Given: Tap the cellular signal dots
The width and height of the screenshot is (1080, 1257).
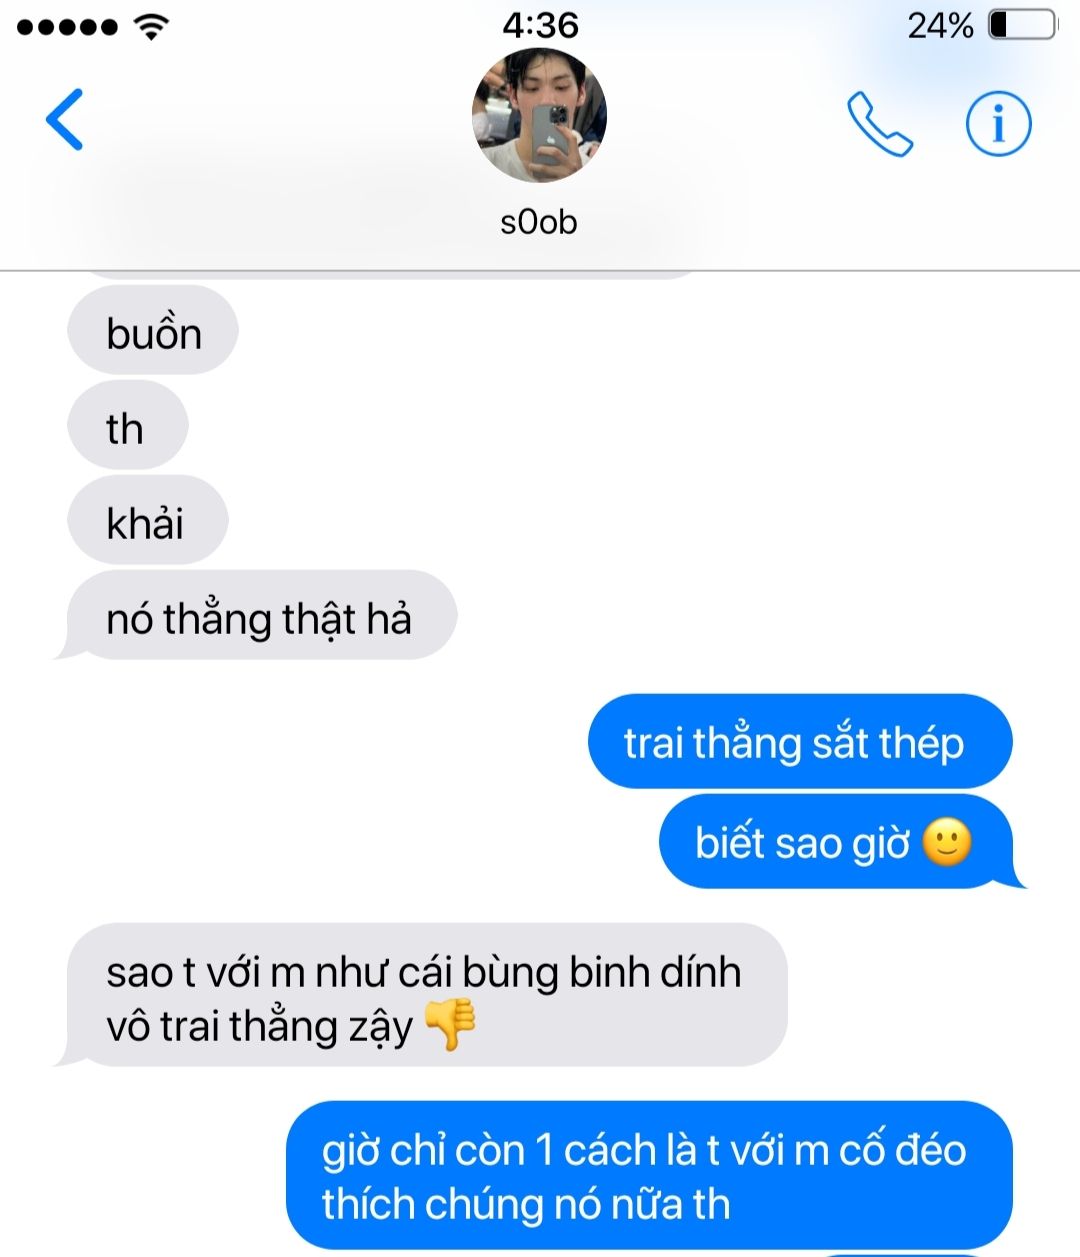Looking at the screenshot, I should point(67,27).
